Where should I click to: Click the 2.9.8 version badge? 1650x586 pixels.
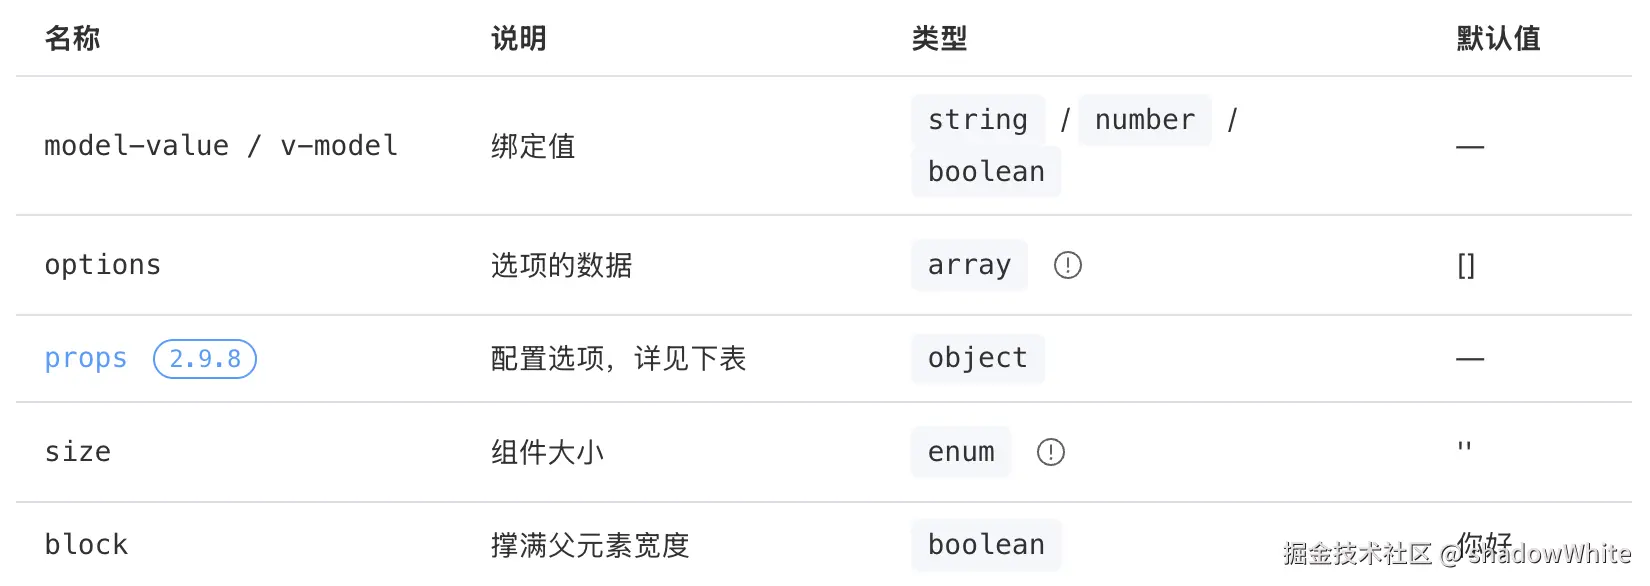205,359
